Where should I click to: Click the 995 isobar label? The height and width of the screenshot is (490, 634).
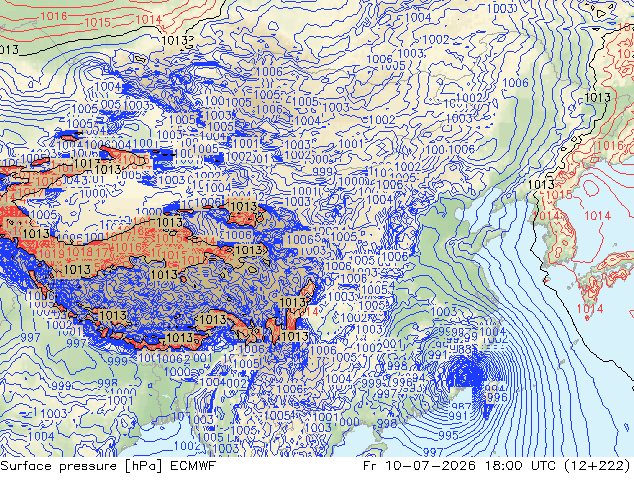click(x=448, y=435)
